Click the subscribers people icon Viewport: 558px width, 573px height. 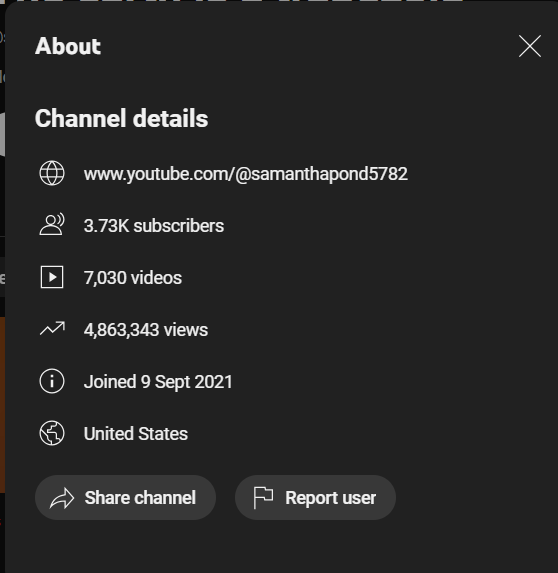52,225
